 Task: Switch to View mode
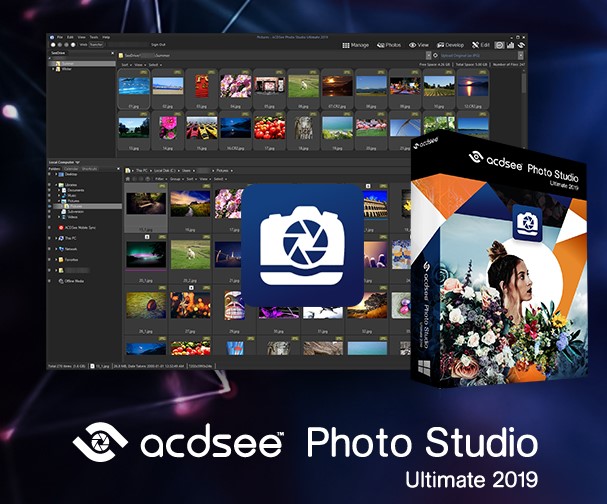pyautogui.click(x=419, y=45)
